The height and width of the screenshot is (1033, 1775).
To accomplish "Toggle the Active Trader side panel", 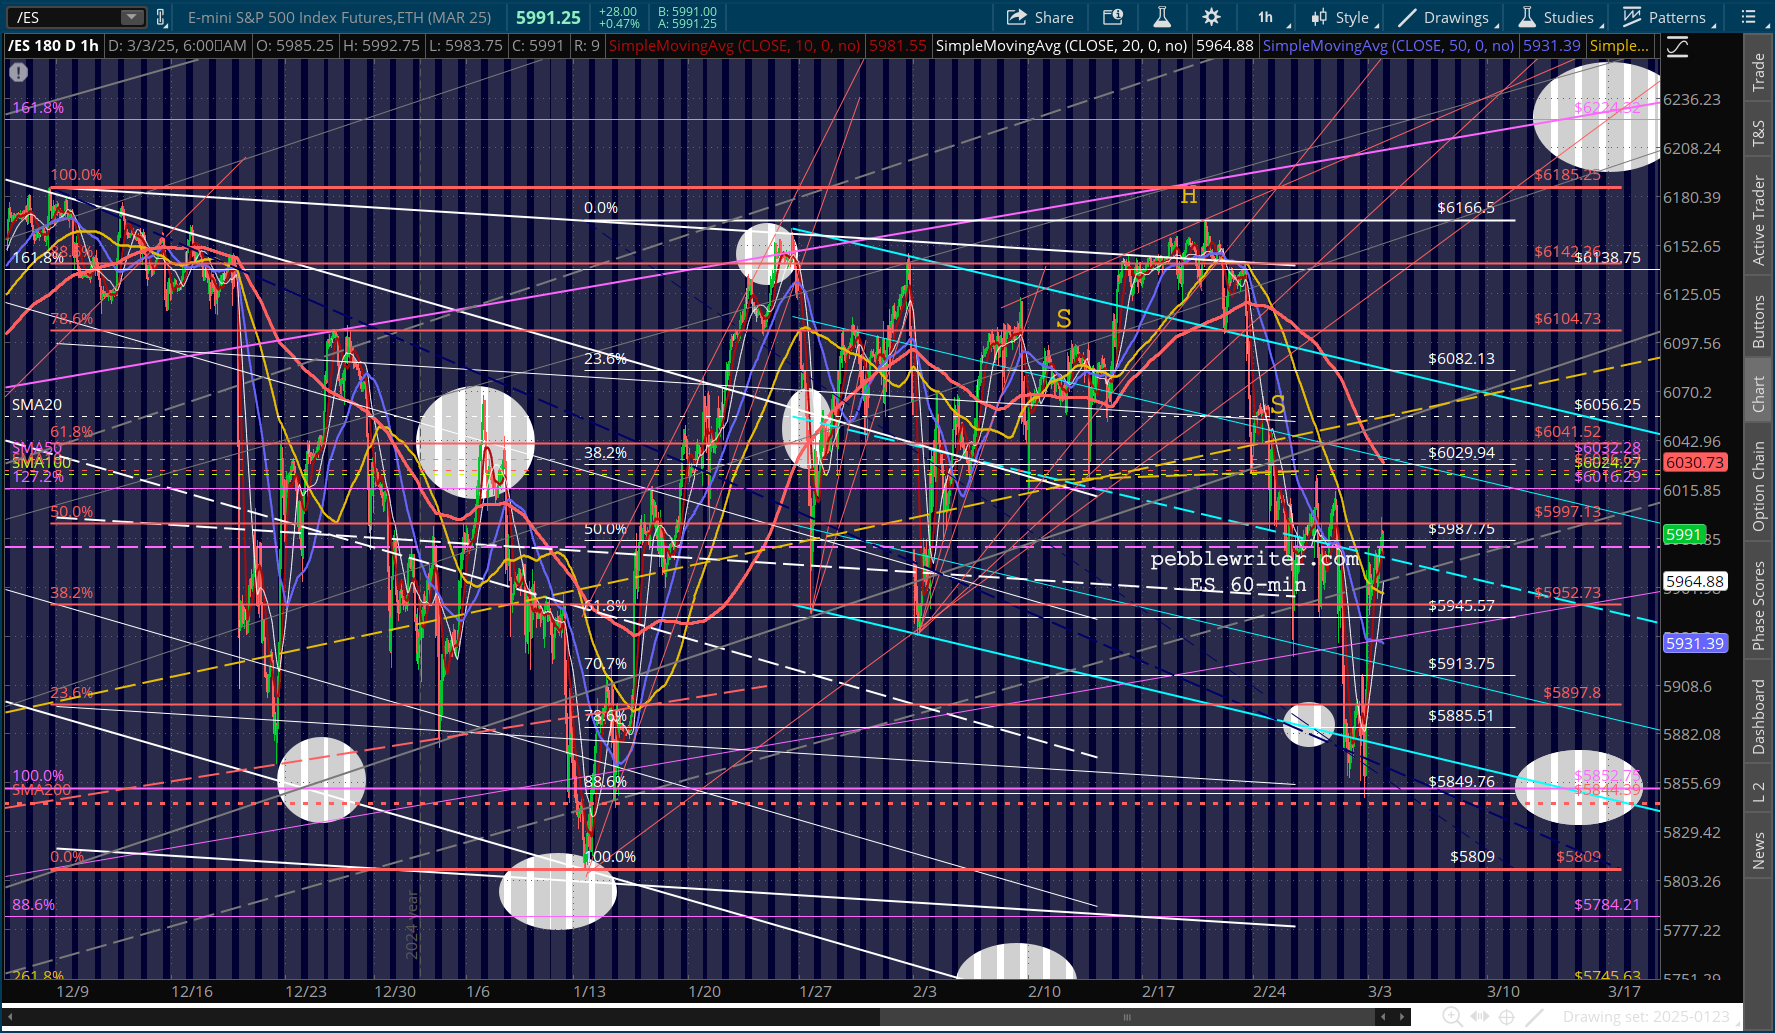I will [x=1759, y=220].
